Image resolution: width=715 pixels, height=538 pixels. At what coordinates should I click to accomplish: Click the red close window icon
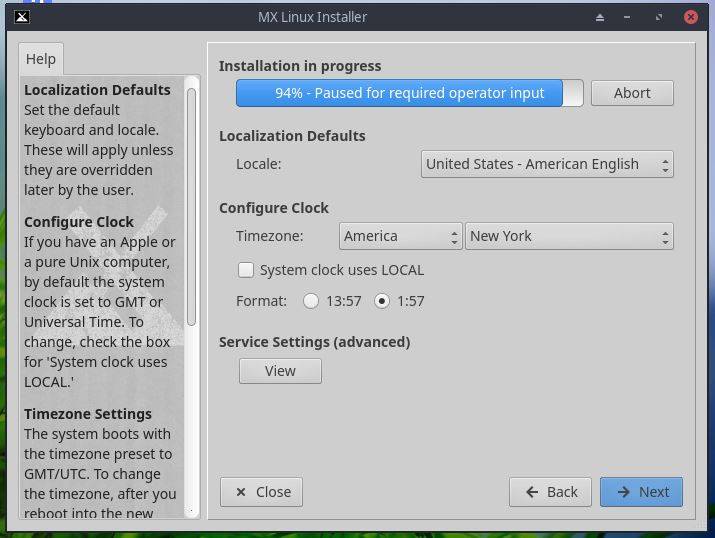click(x=691, y=17)
